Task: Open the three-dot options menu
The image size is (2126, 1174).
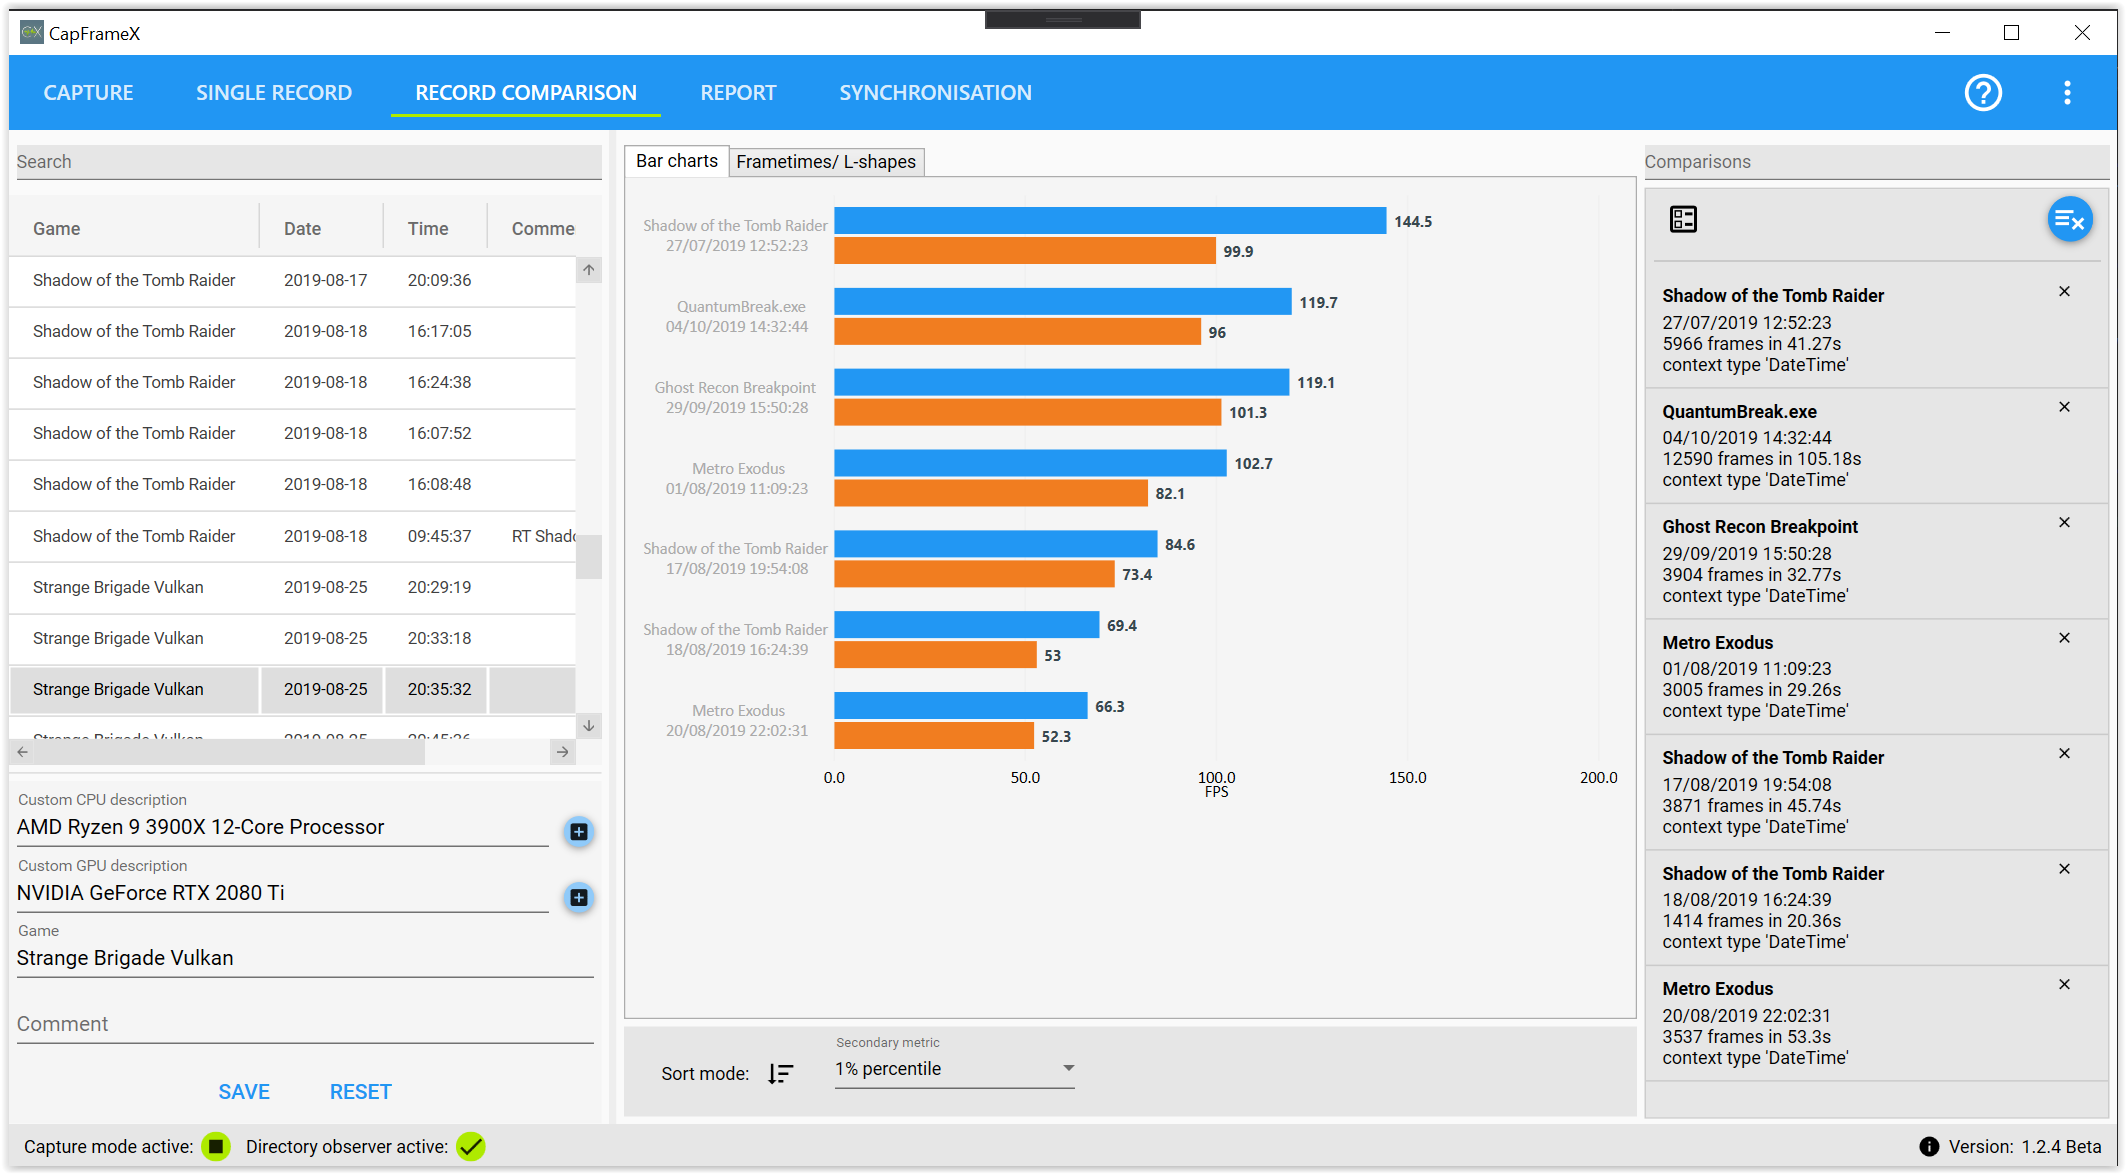Action: coord(2067,93)
